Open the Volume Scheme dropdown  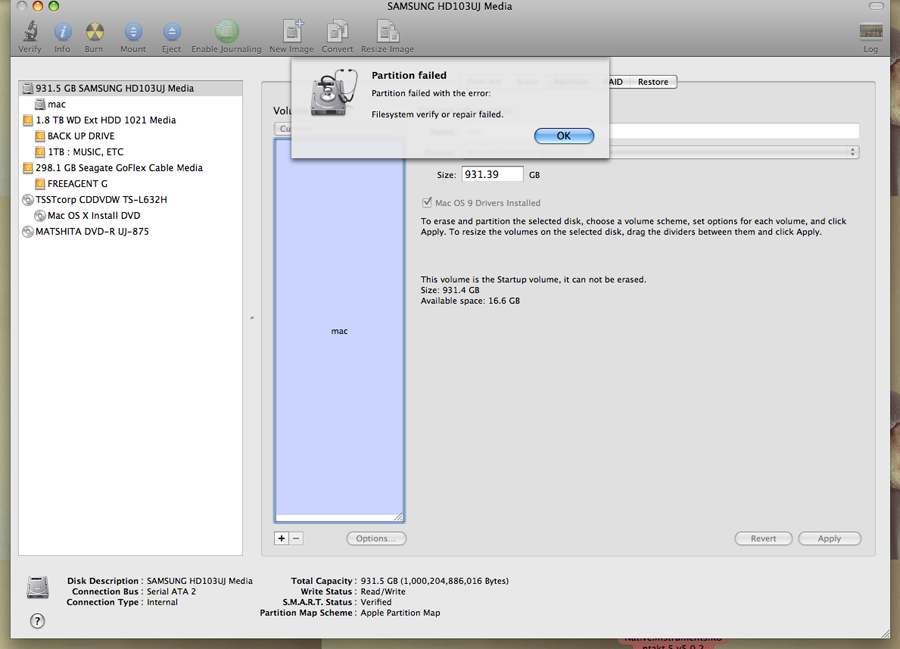click(x=283, y=129)
